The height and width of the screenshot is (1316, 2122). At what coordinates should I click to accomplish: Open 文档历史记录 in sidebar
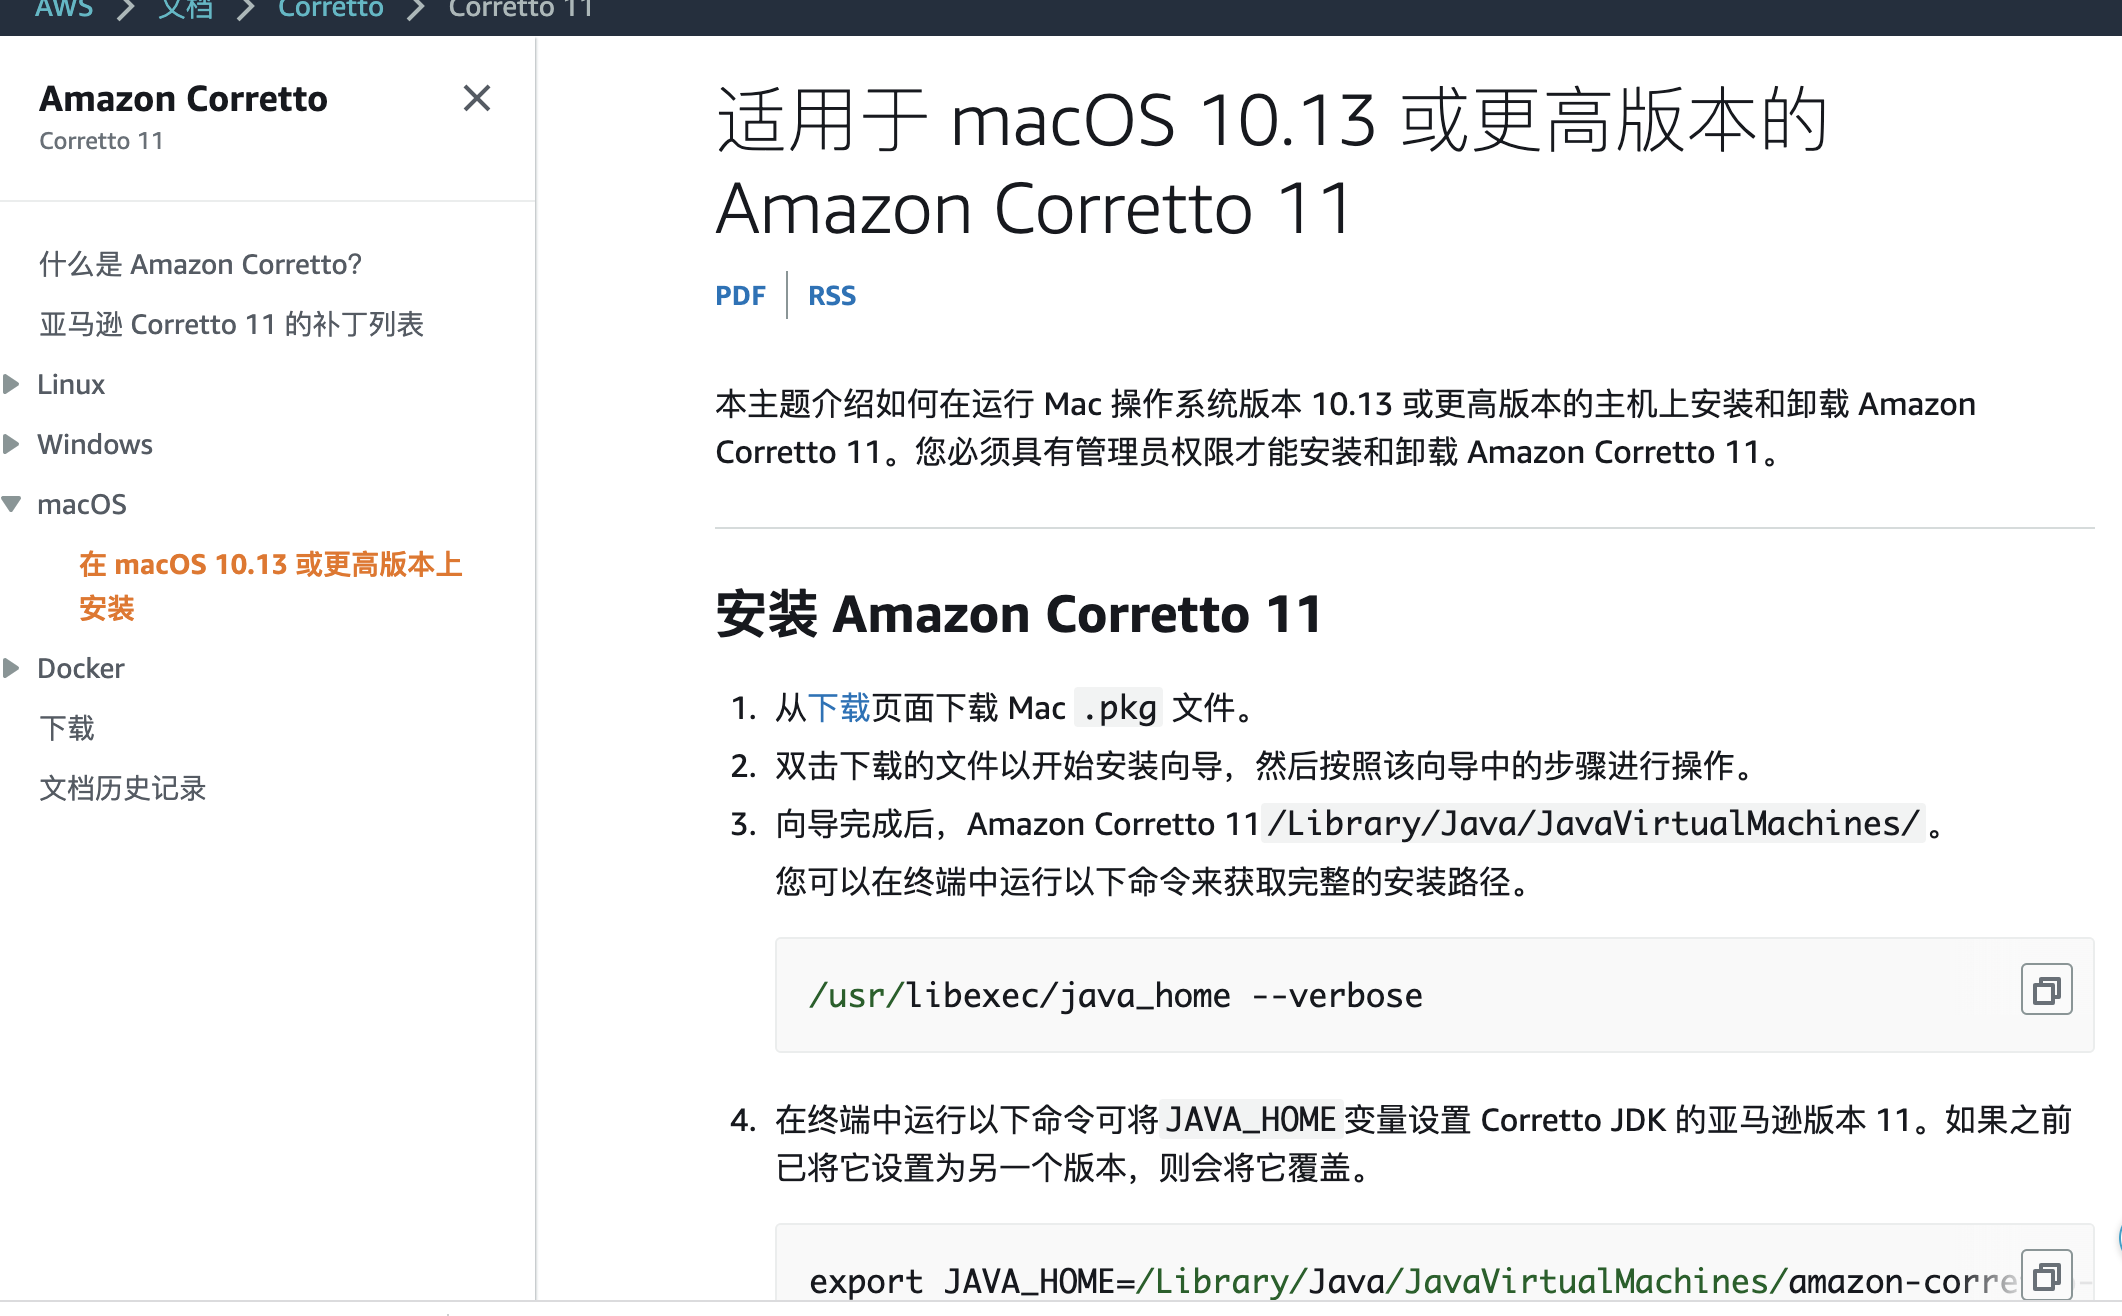tap(122, 788)
